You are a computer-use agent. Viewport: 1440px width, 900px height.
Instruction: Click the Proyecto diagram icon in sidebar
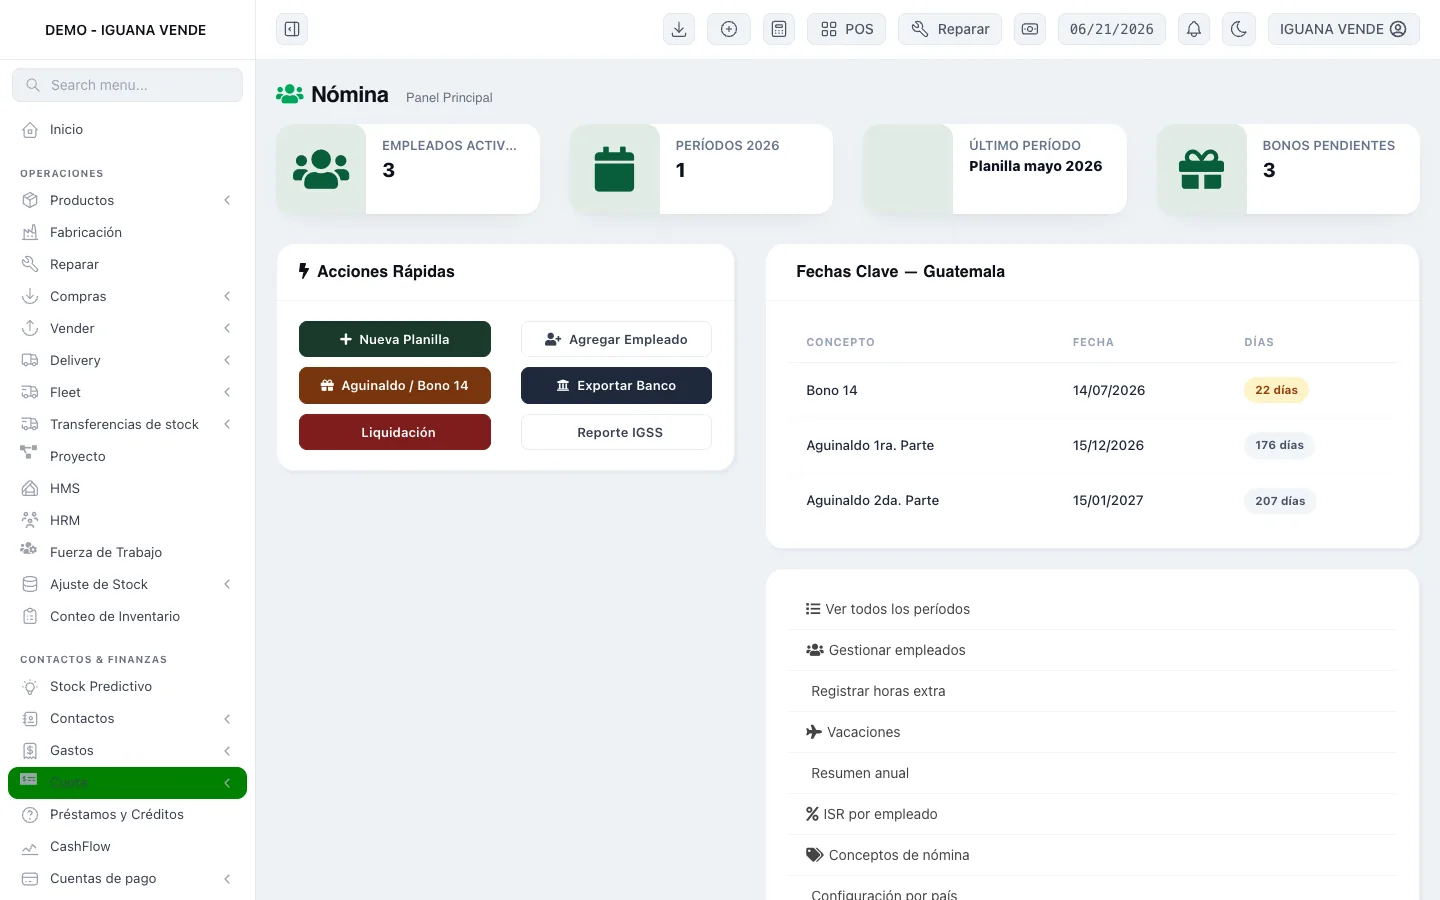click(x=29, y=453)
